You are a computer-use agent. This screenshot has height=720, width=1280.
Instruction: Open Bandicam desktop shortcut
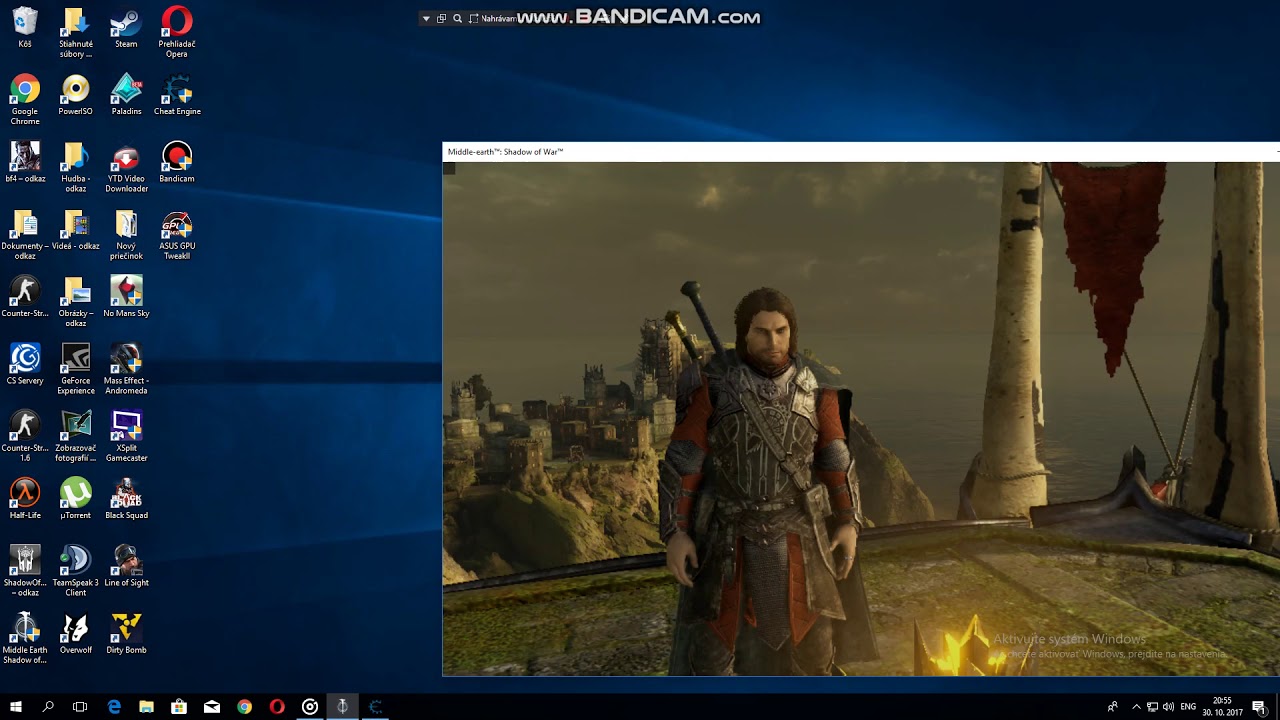(x=177, y=161)
